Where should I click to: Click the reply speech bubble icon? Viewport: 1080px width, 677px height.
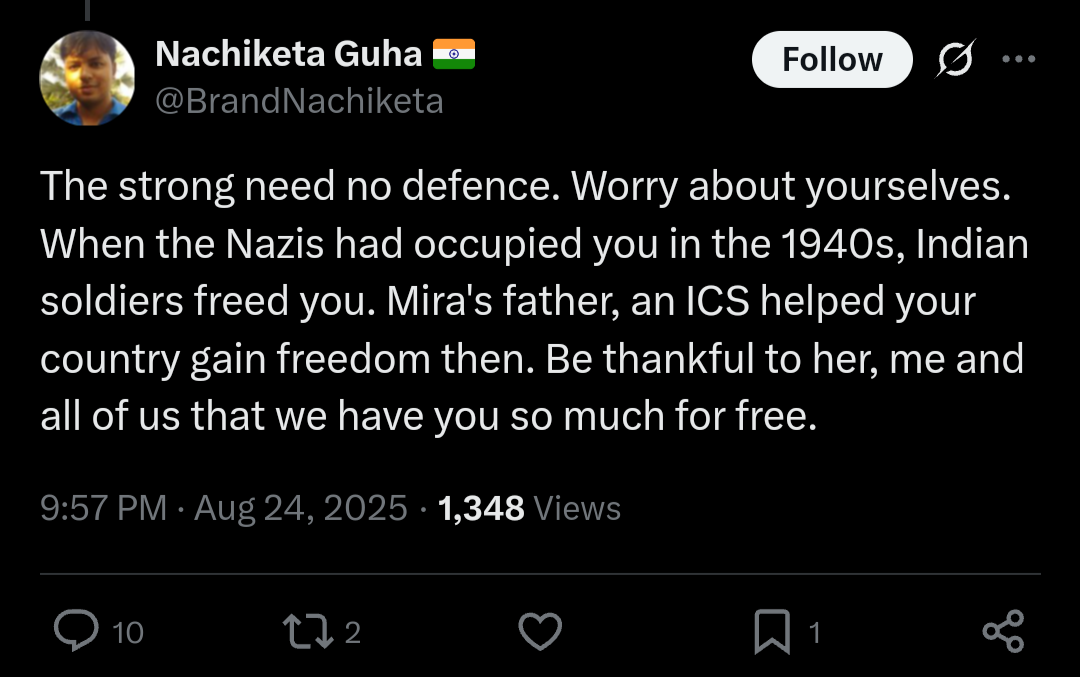pyautogui.click(x=73, y=631)
